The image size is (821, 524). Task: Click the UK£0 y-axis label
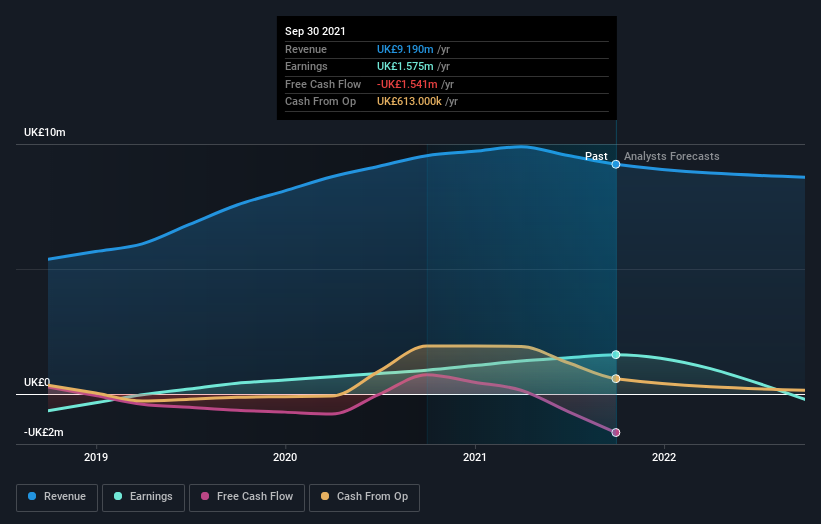[x=37, y=382]
